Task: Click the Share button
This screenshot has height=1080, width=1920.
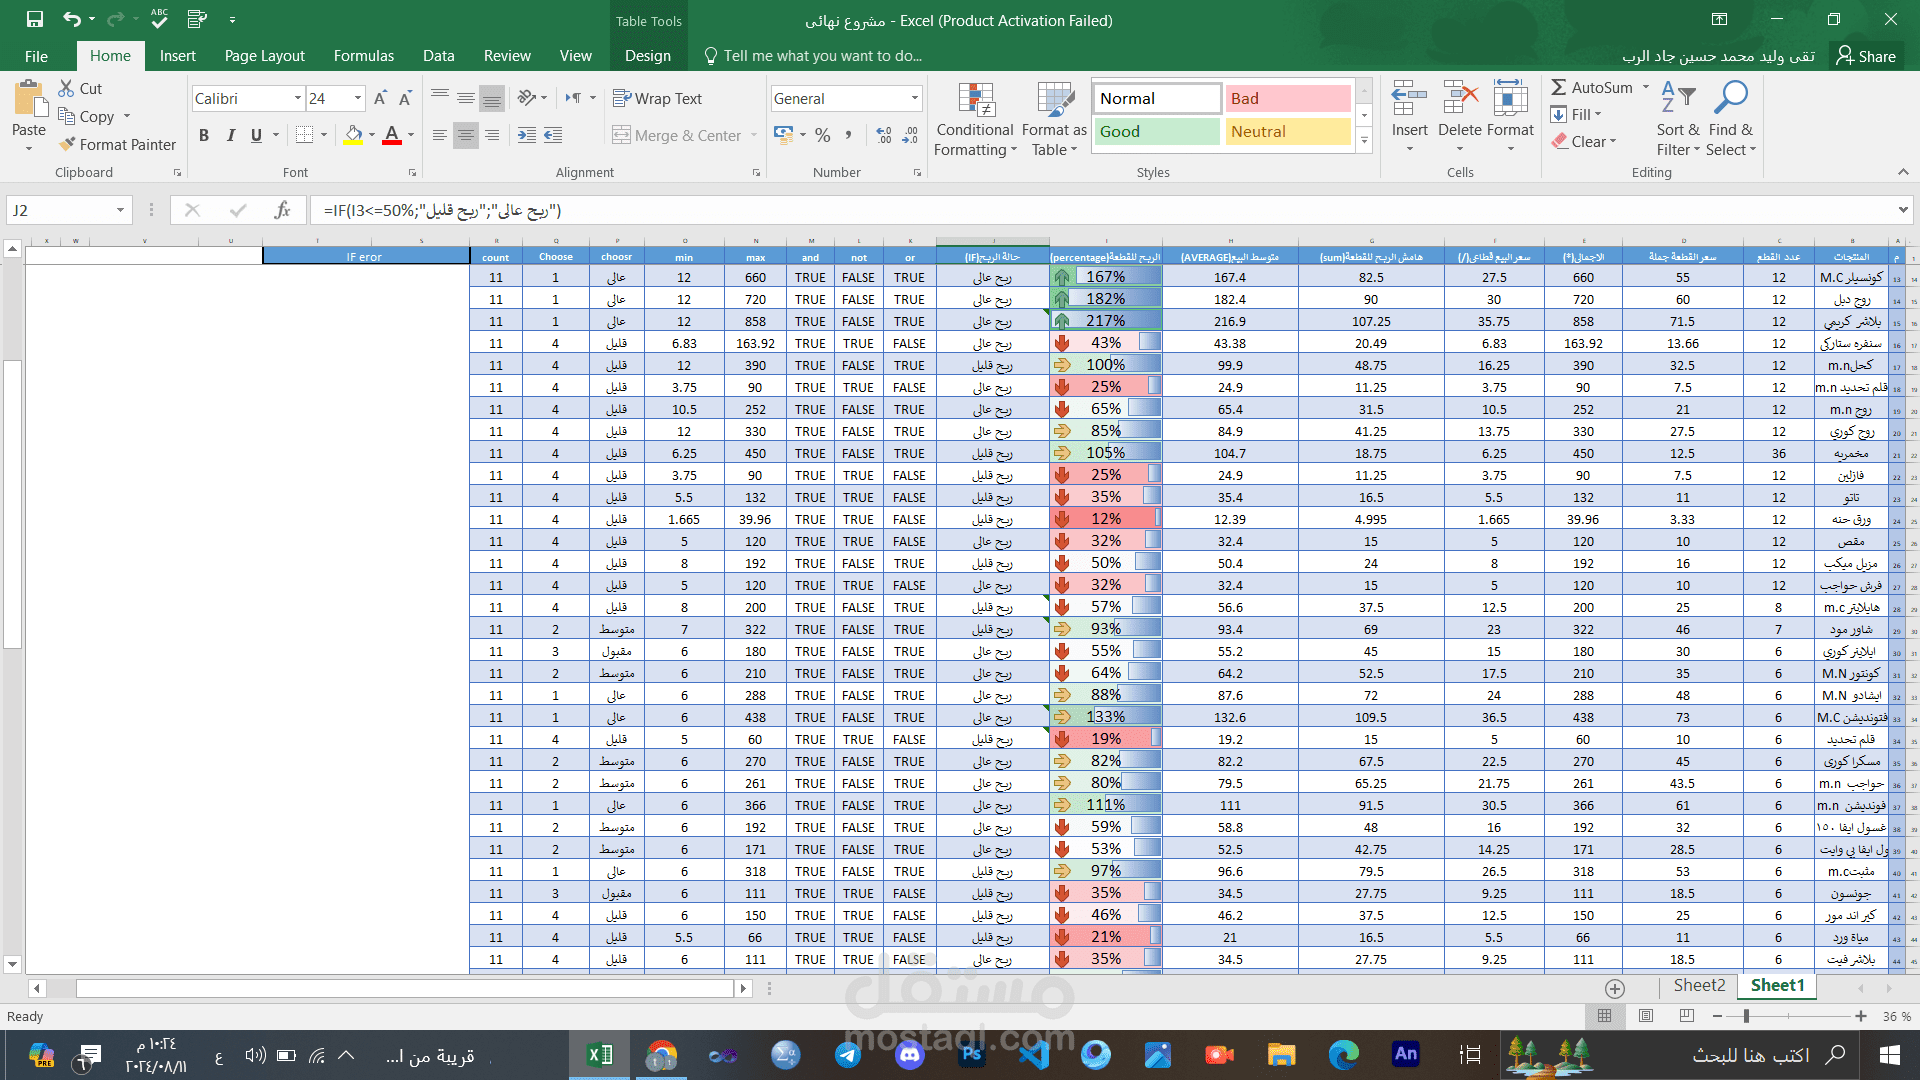Action: (1866, 56)
